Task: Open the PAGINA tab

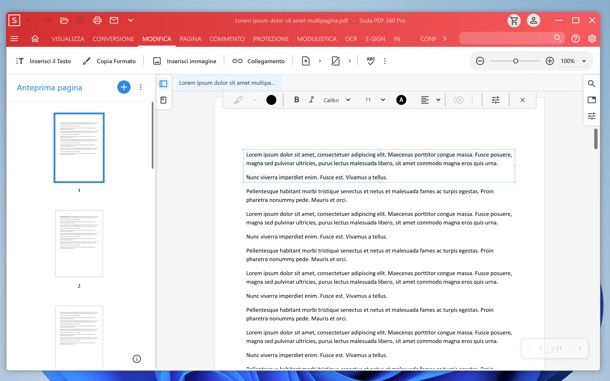Action: point(191,39)
